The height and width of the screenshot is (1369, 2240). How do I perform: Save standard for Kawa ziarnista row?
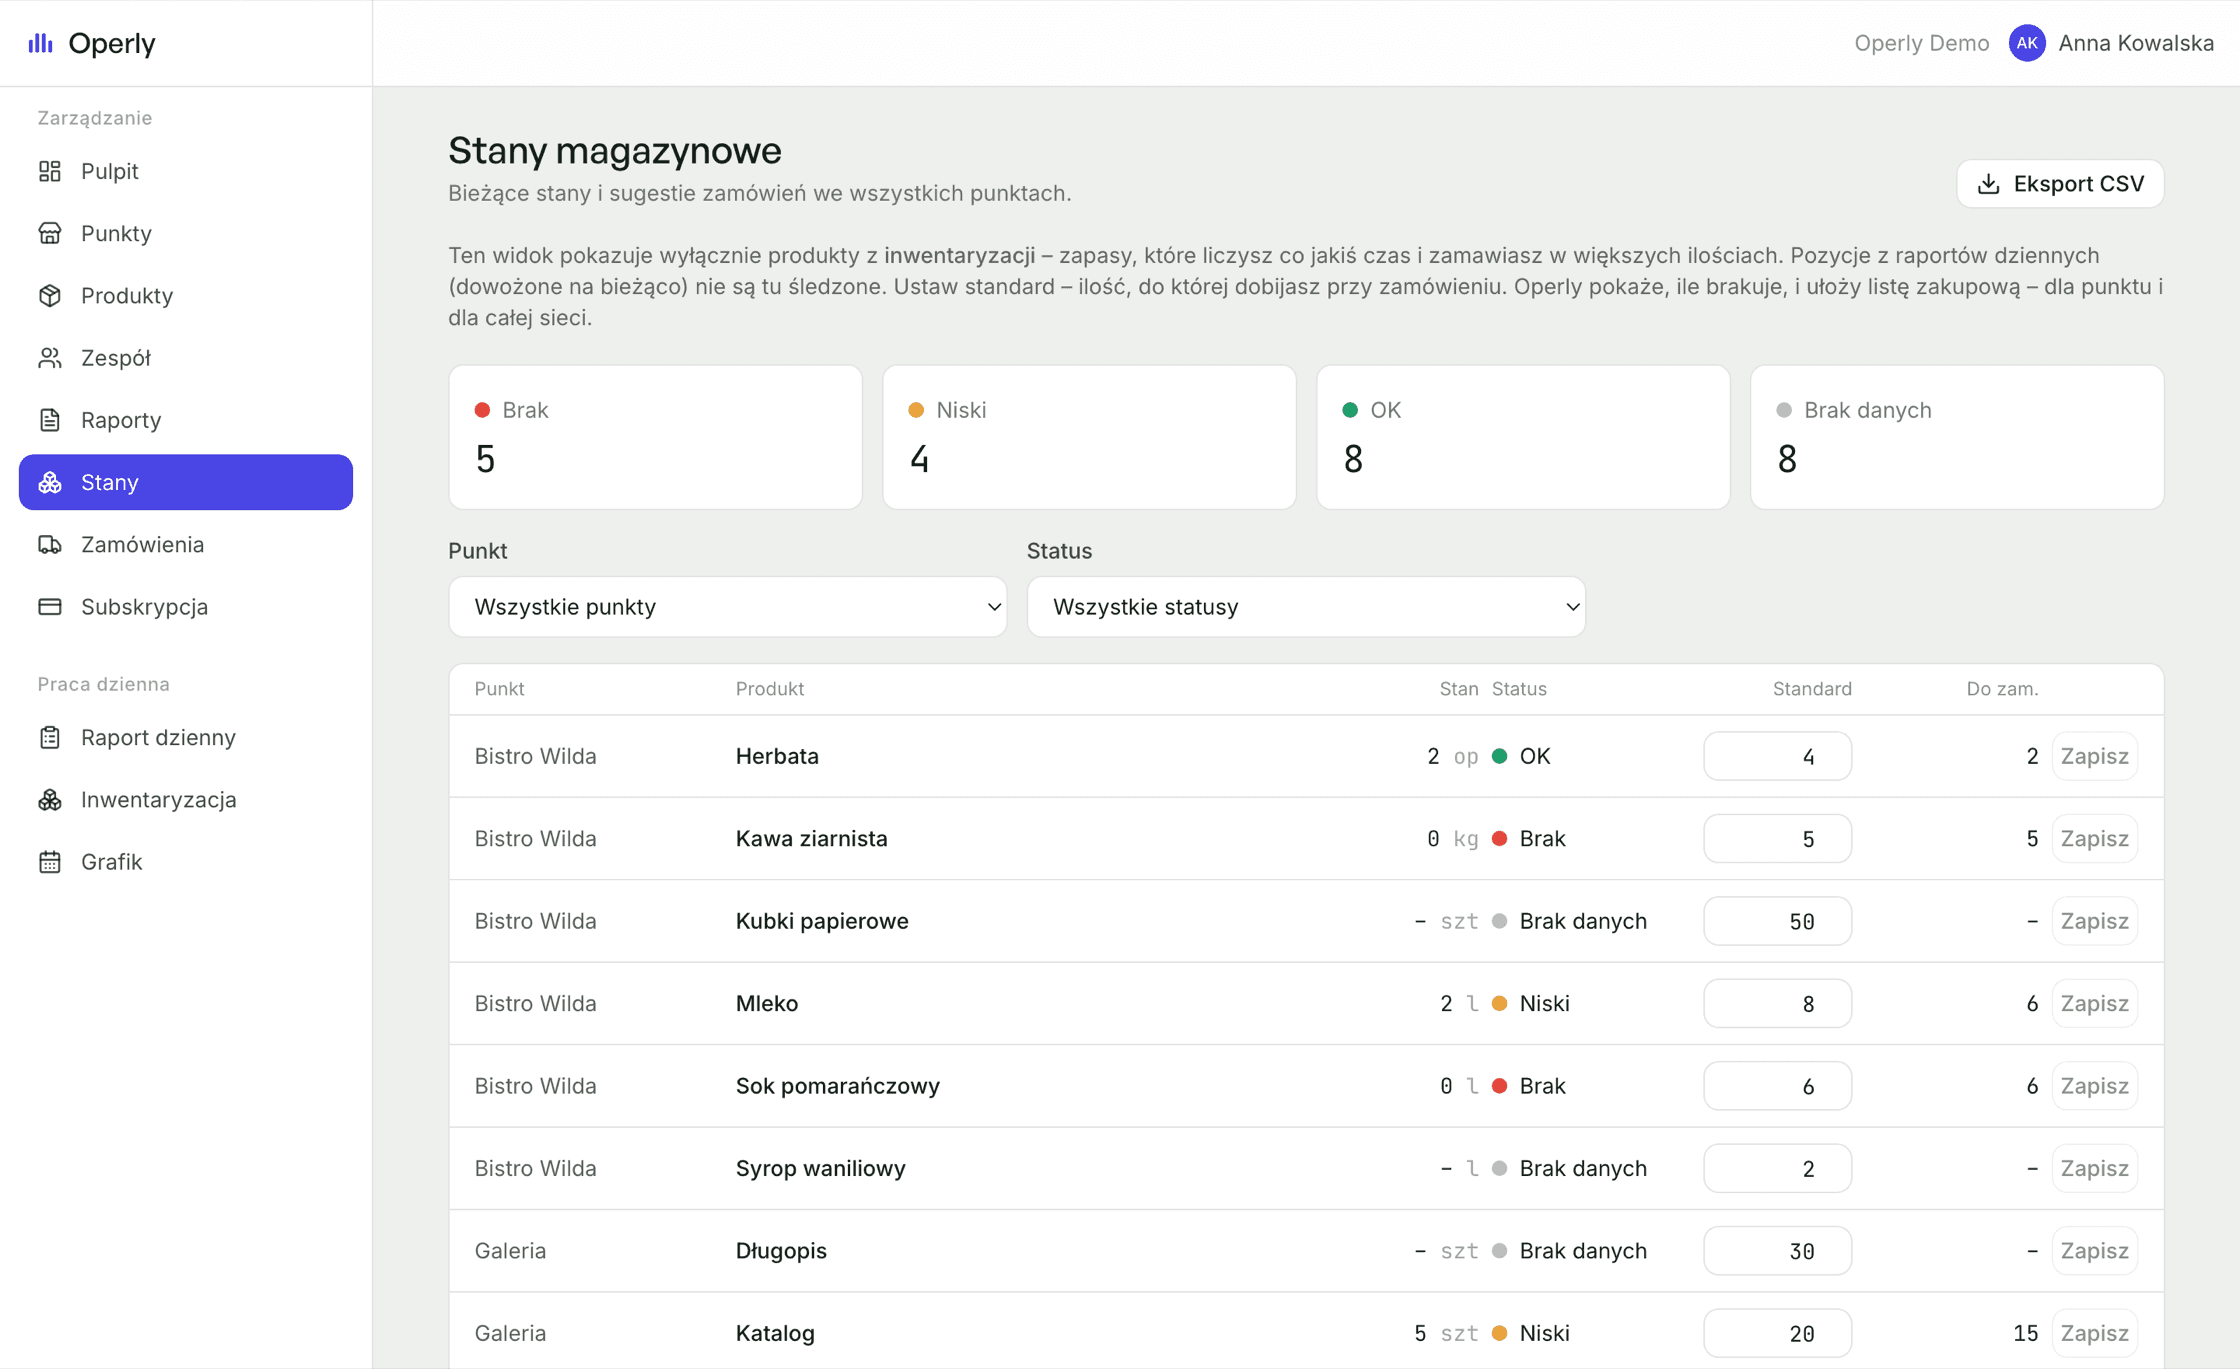pos(2094,838)
